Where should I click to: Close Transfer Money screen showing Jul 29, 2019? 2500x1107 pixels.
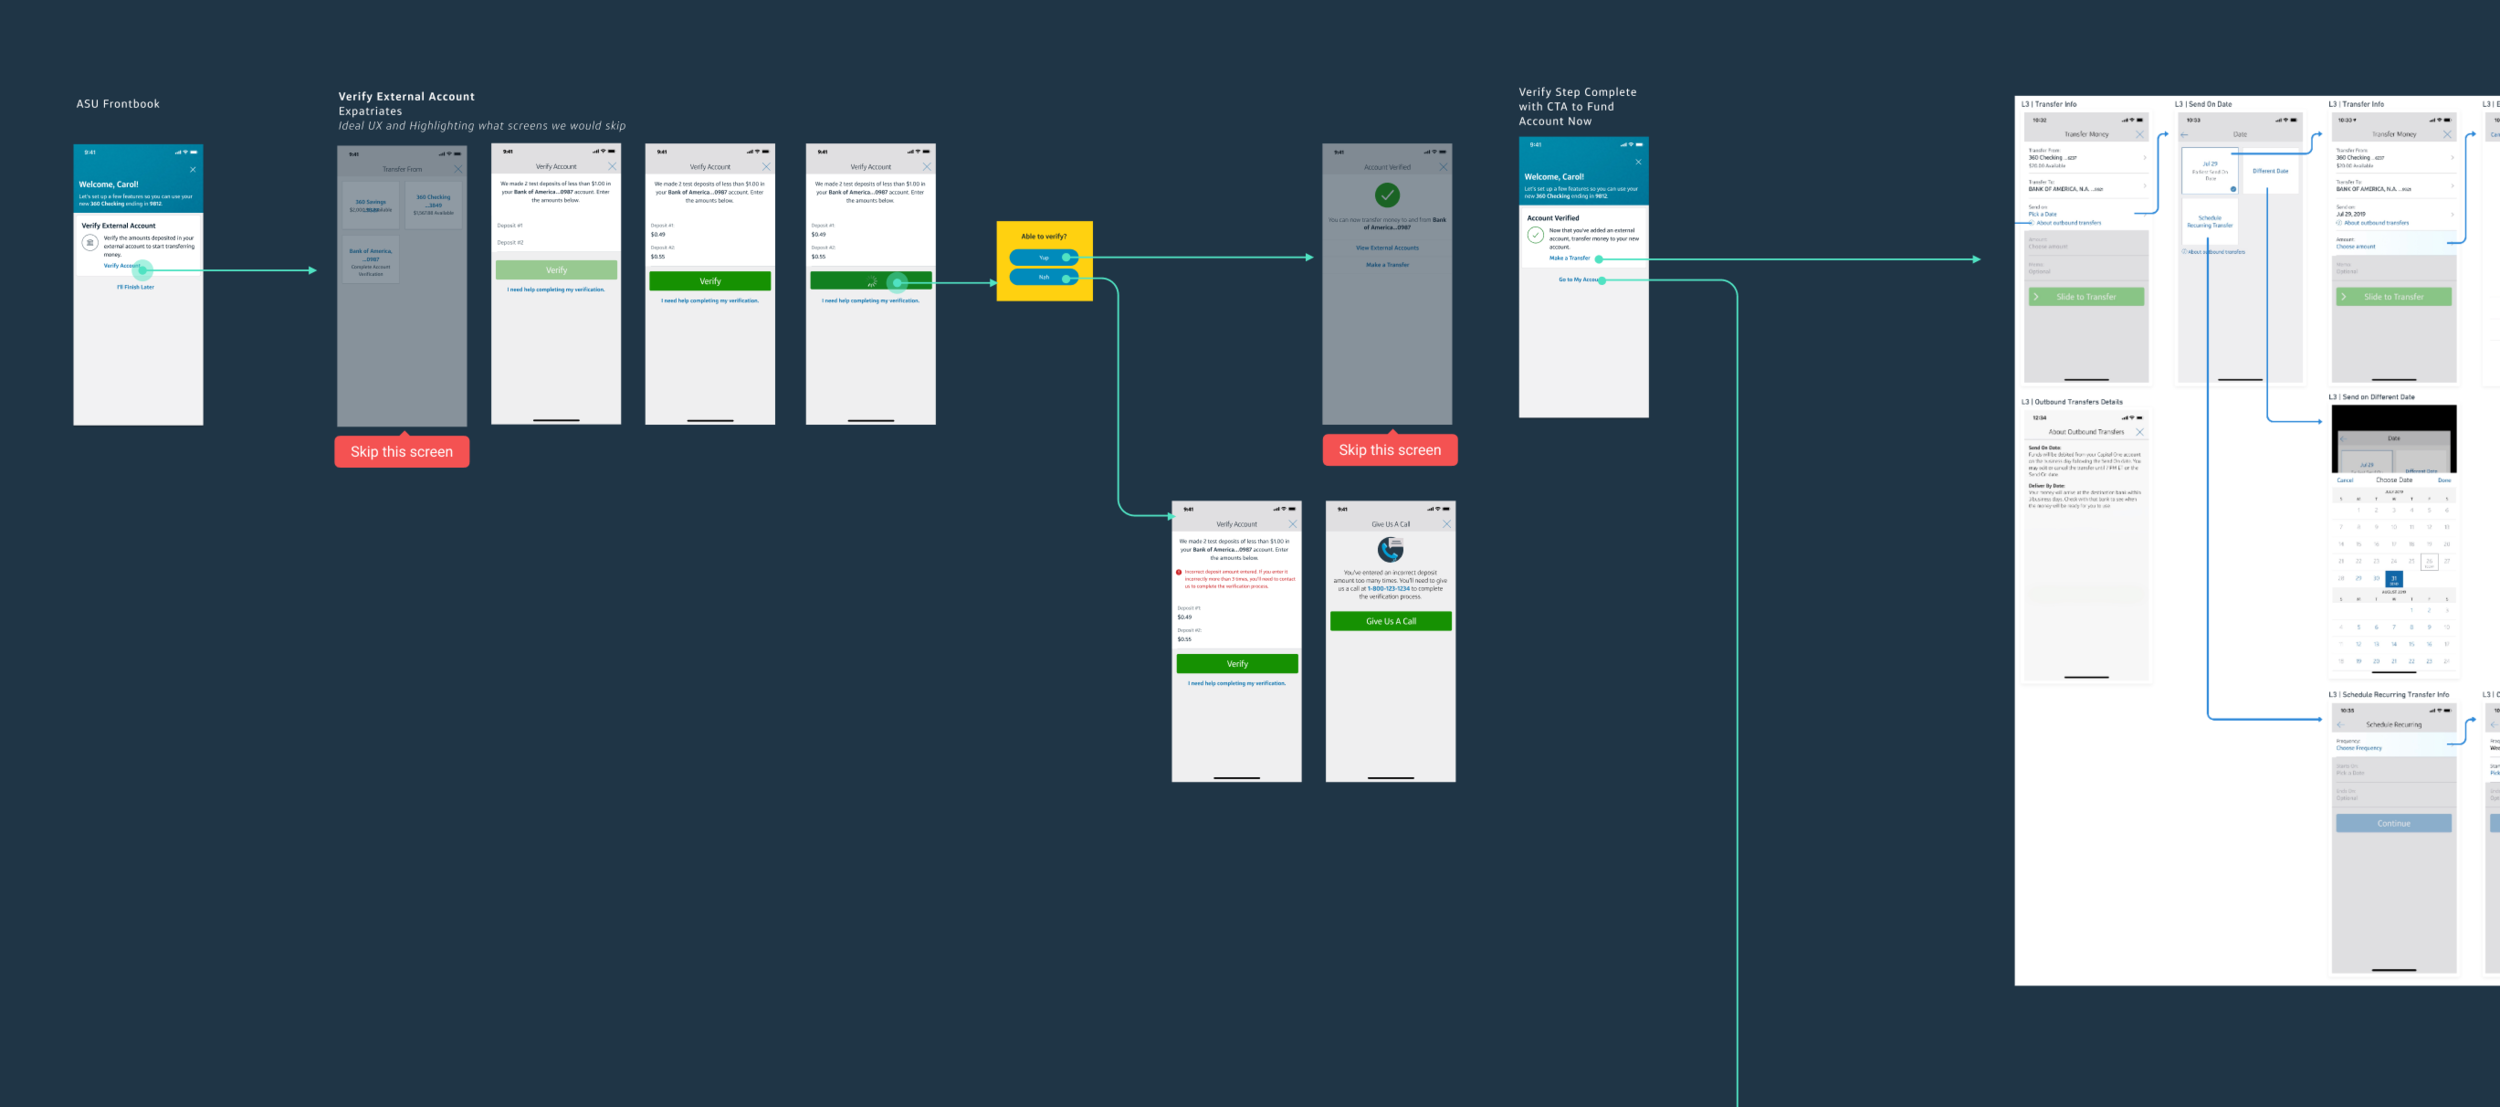coord(2447,134)
